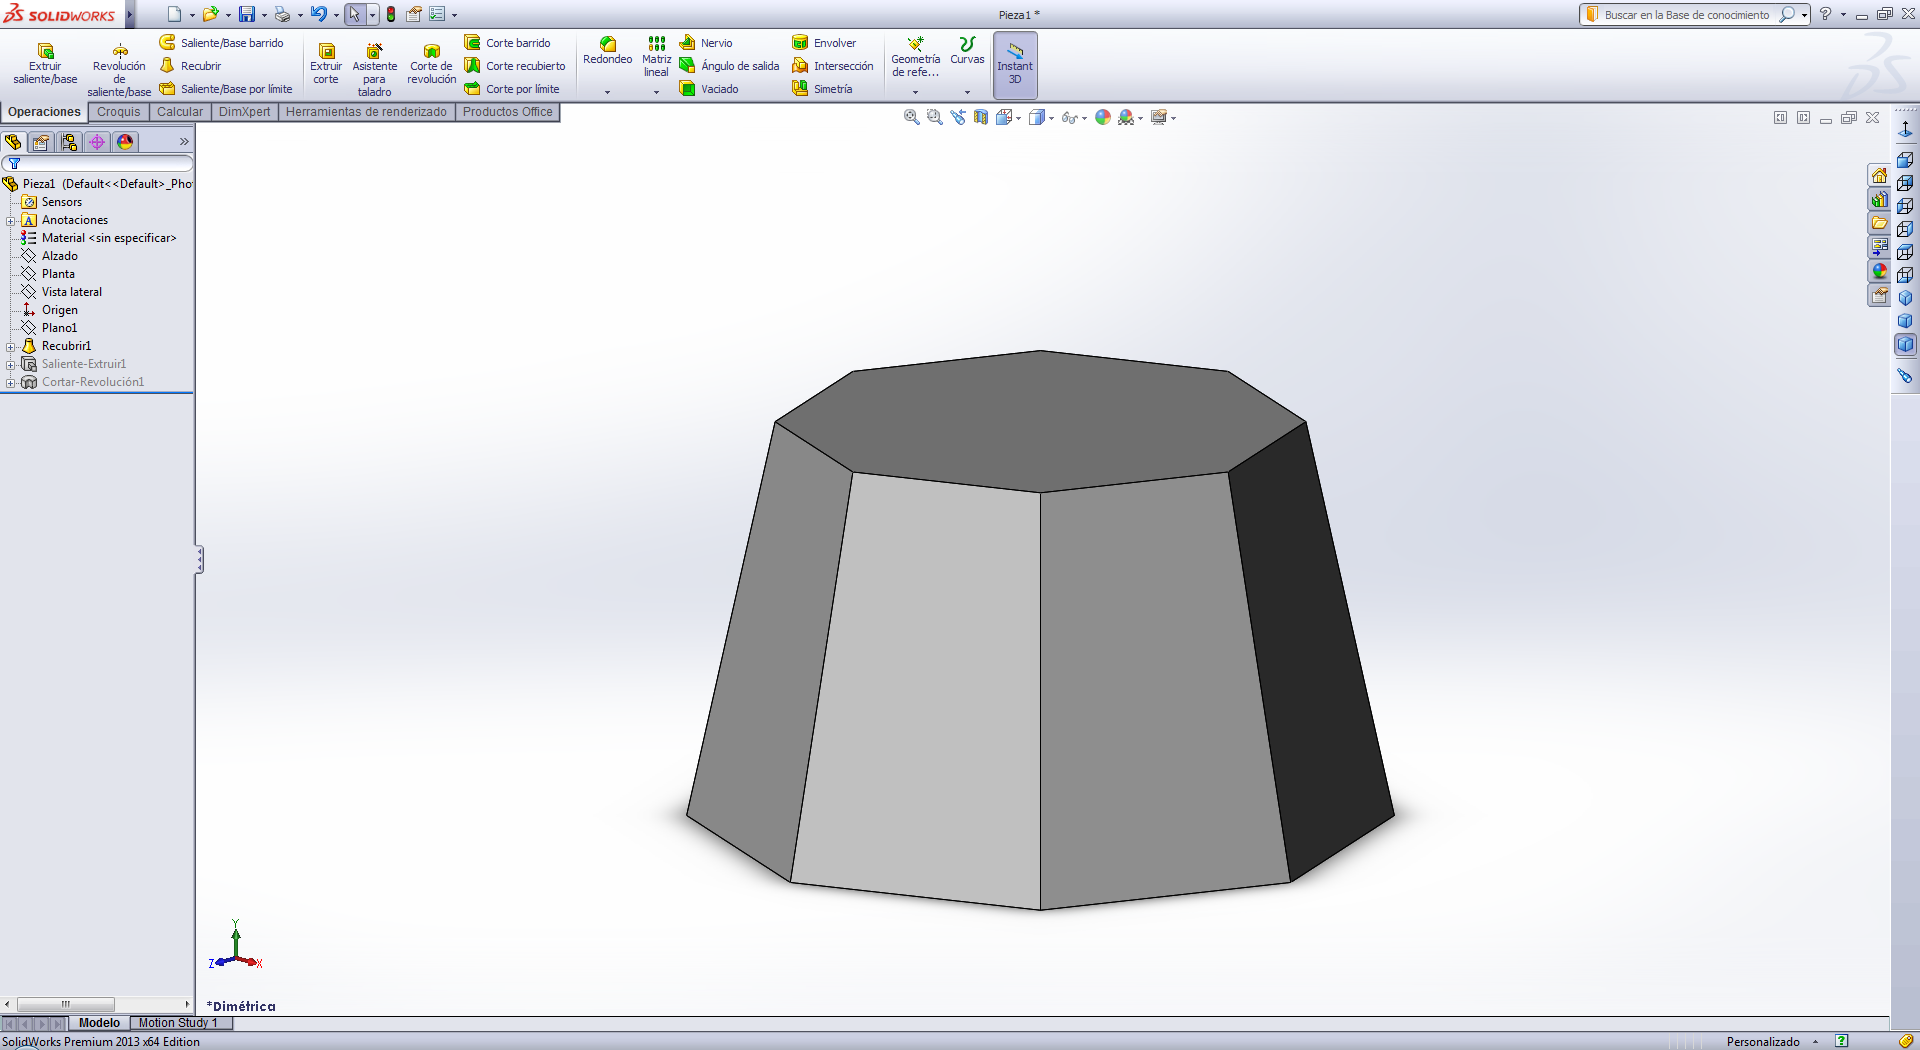Screen dimensions: 1920x1050
Task: Open Geometría de referencia dropdown arrow
Action: [x=915, y=92]
